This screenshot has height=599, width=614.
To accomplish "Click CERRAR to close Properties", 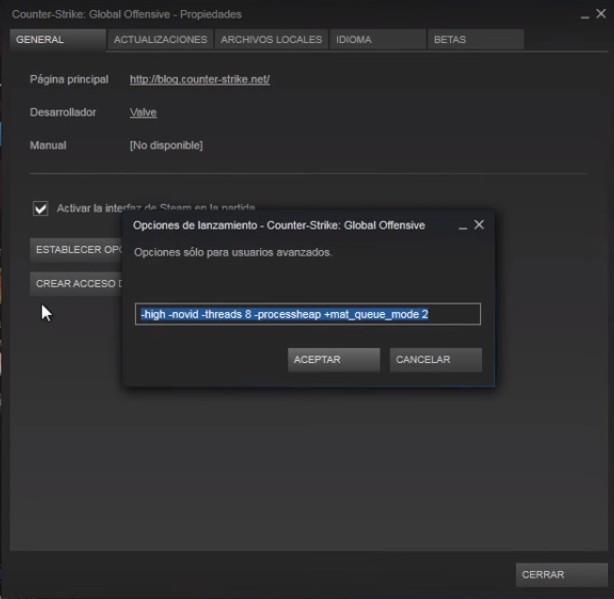I will (562, 575).
